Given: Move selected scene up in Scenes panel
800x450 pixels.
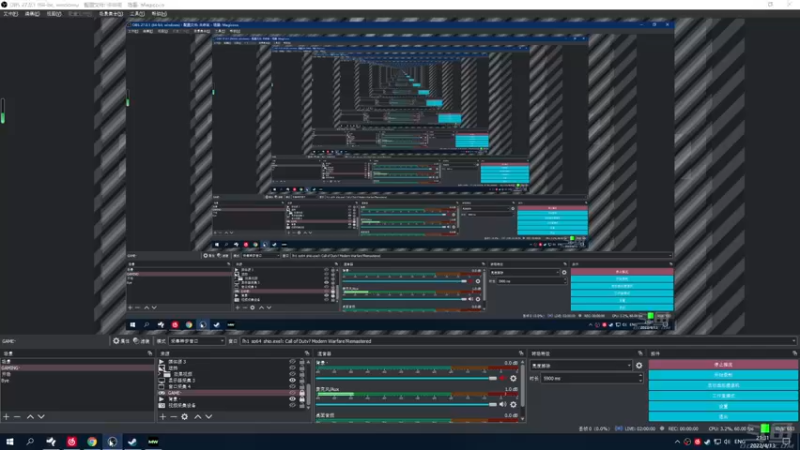Looking at the screenshot, I should (30, 417).
